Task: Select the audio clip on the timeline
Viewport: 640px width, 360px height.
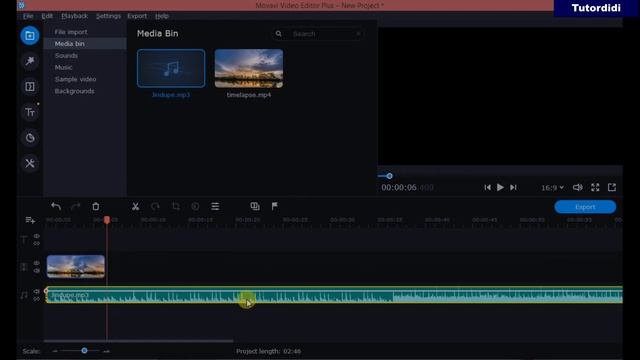Action: coord(334,295)
